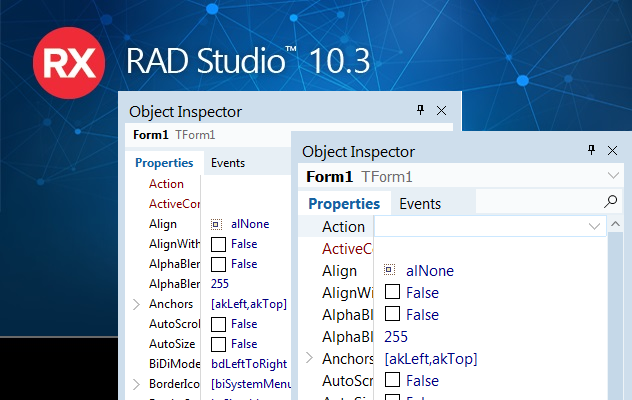Toggle the first False checkbox below alNone in front inspector

tap(393, 292)
